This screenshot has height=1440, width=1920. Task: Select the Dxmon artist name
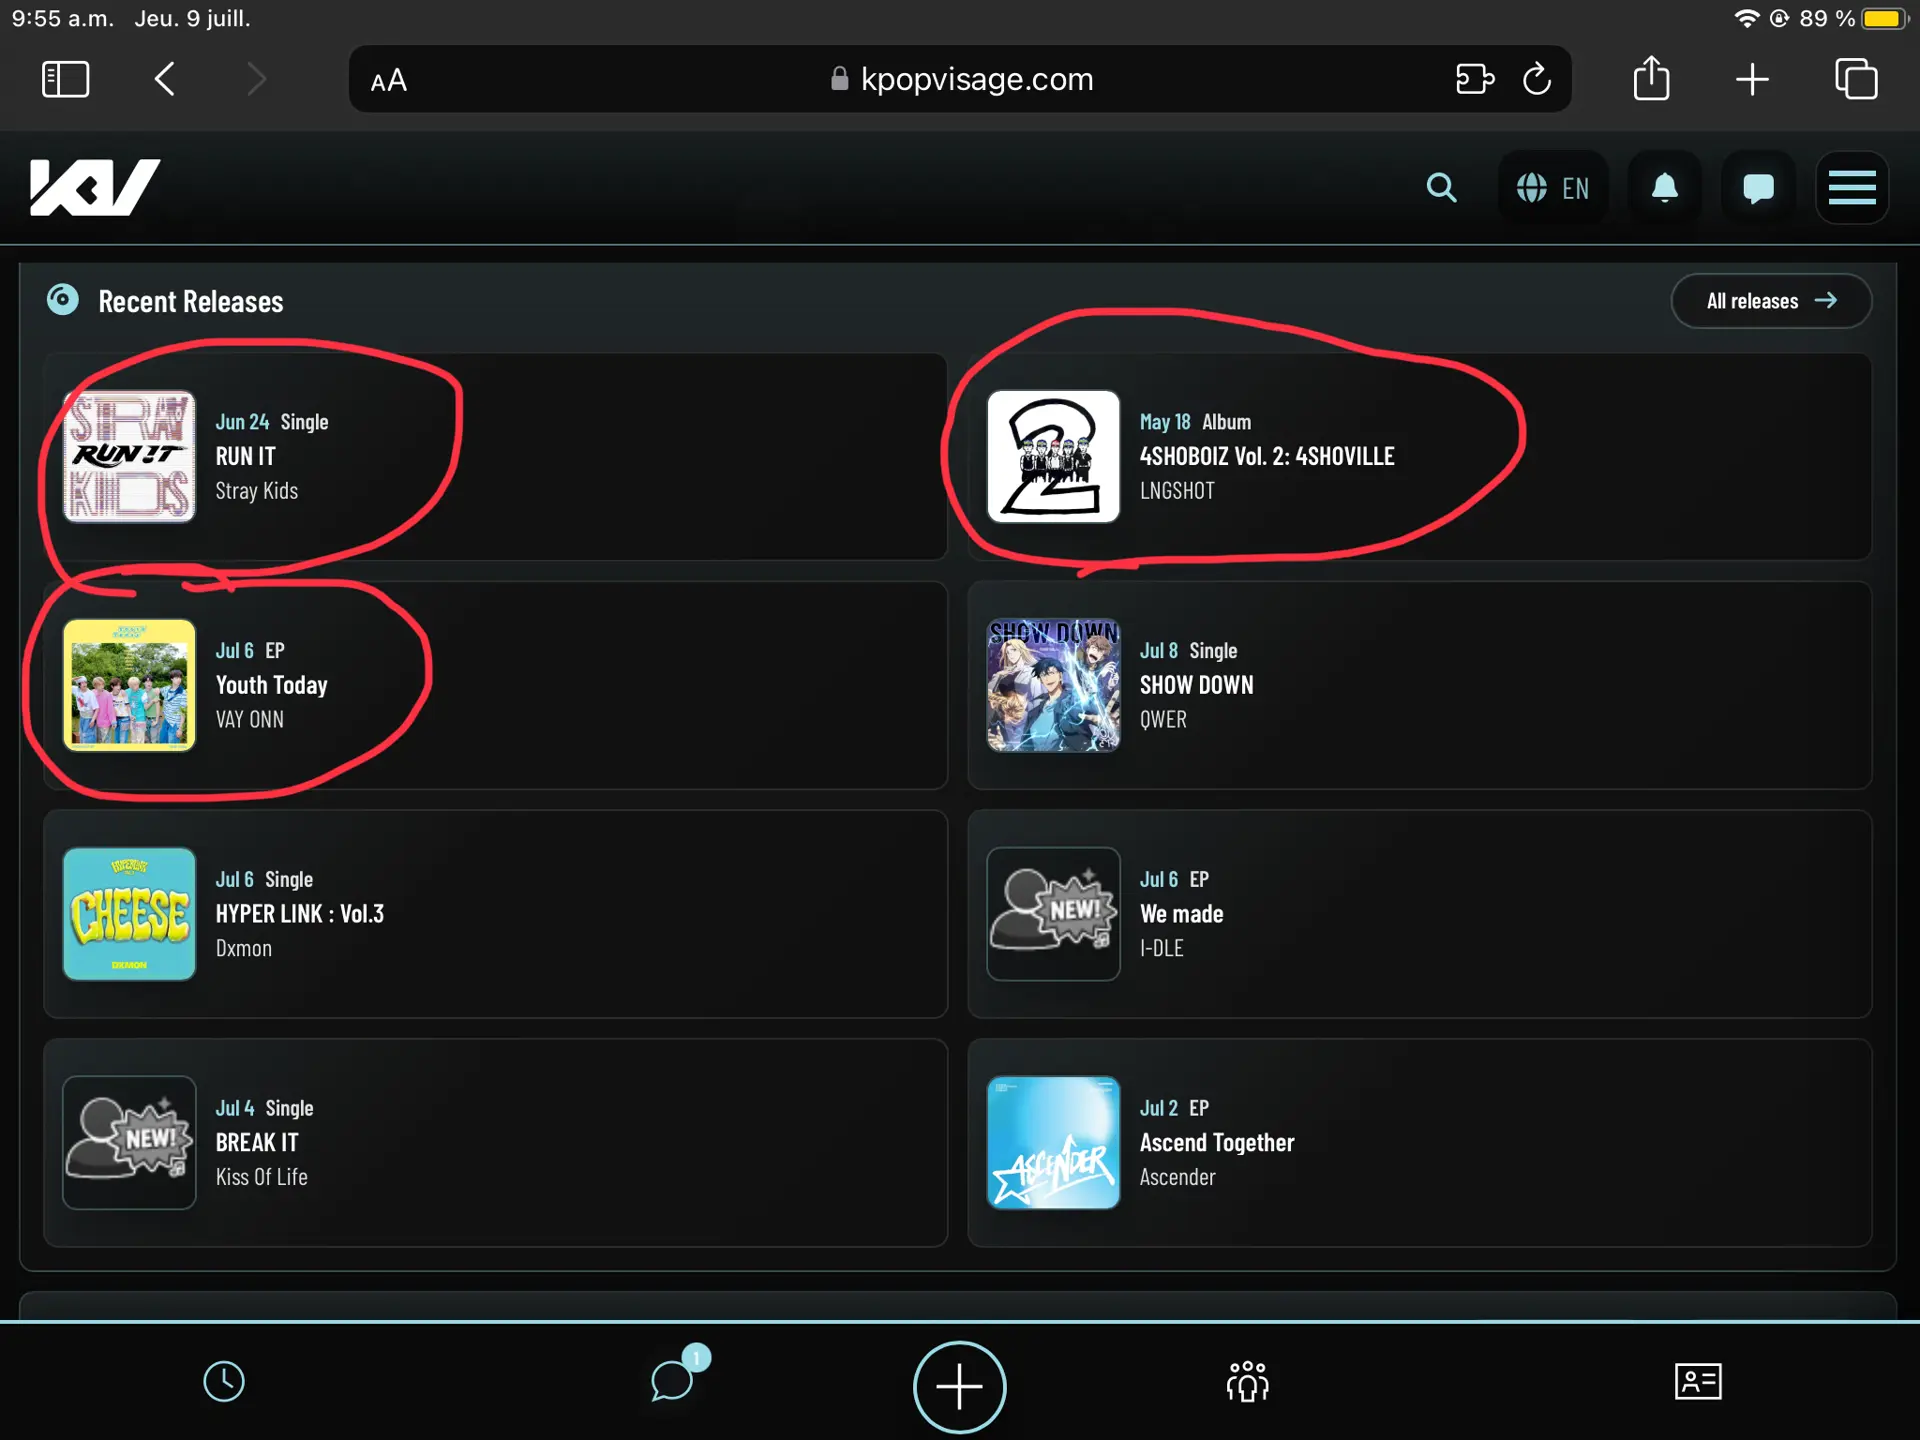click(244, 949)
